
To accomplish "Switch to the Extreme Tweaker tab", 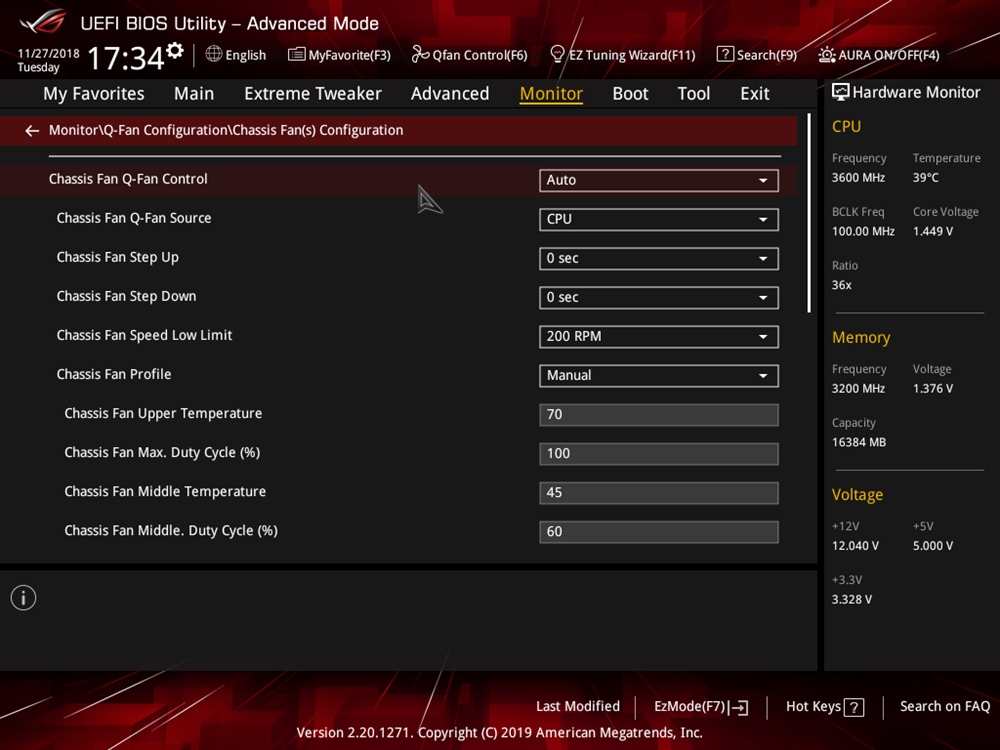I will click(x=312, y=93).
